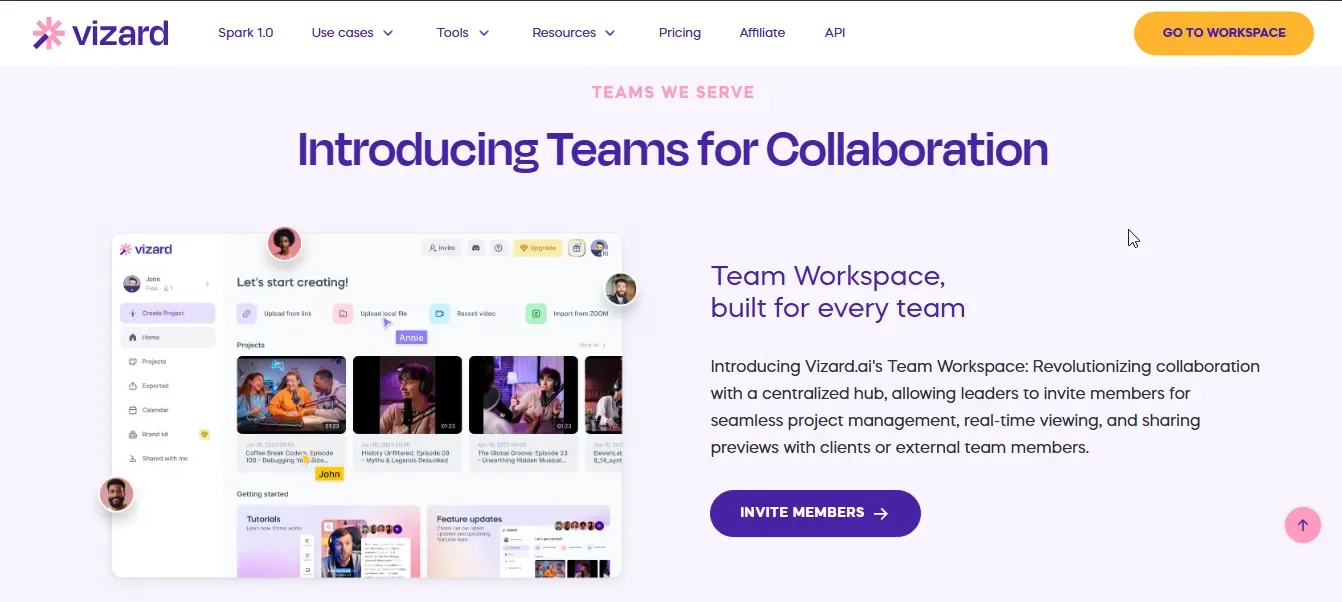Click the 'TEAMS WE SERVE' label
1342x602 pixels.
673,92
